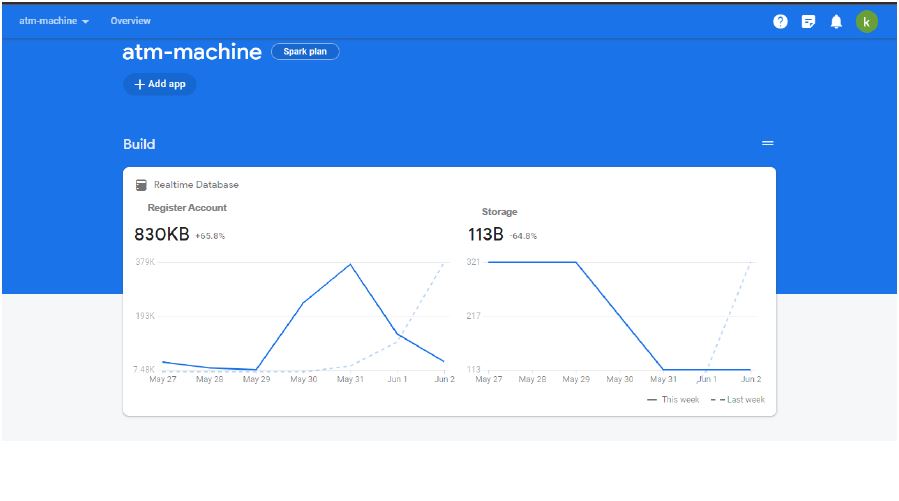Click the 7.48K axis label
This screenshot has height=501, width=899.
click(144, 369)
